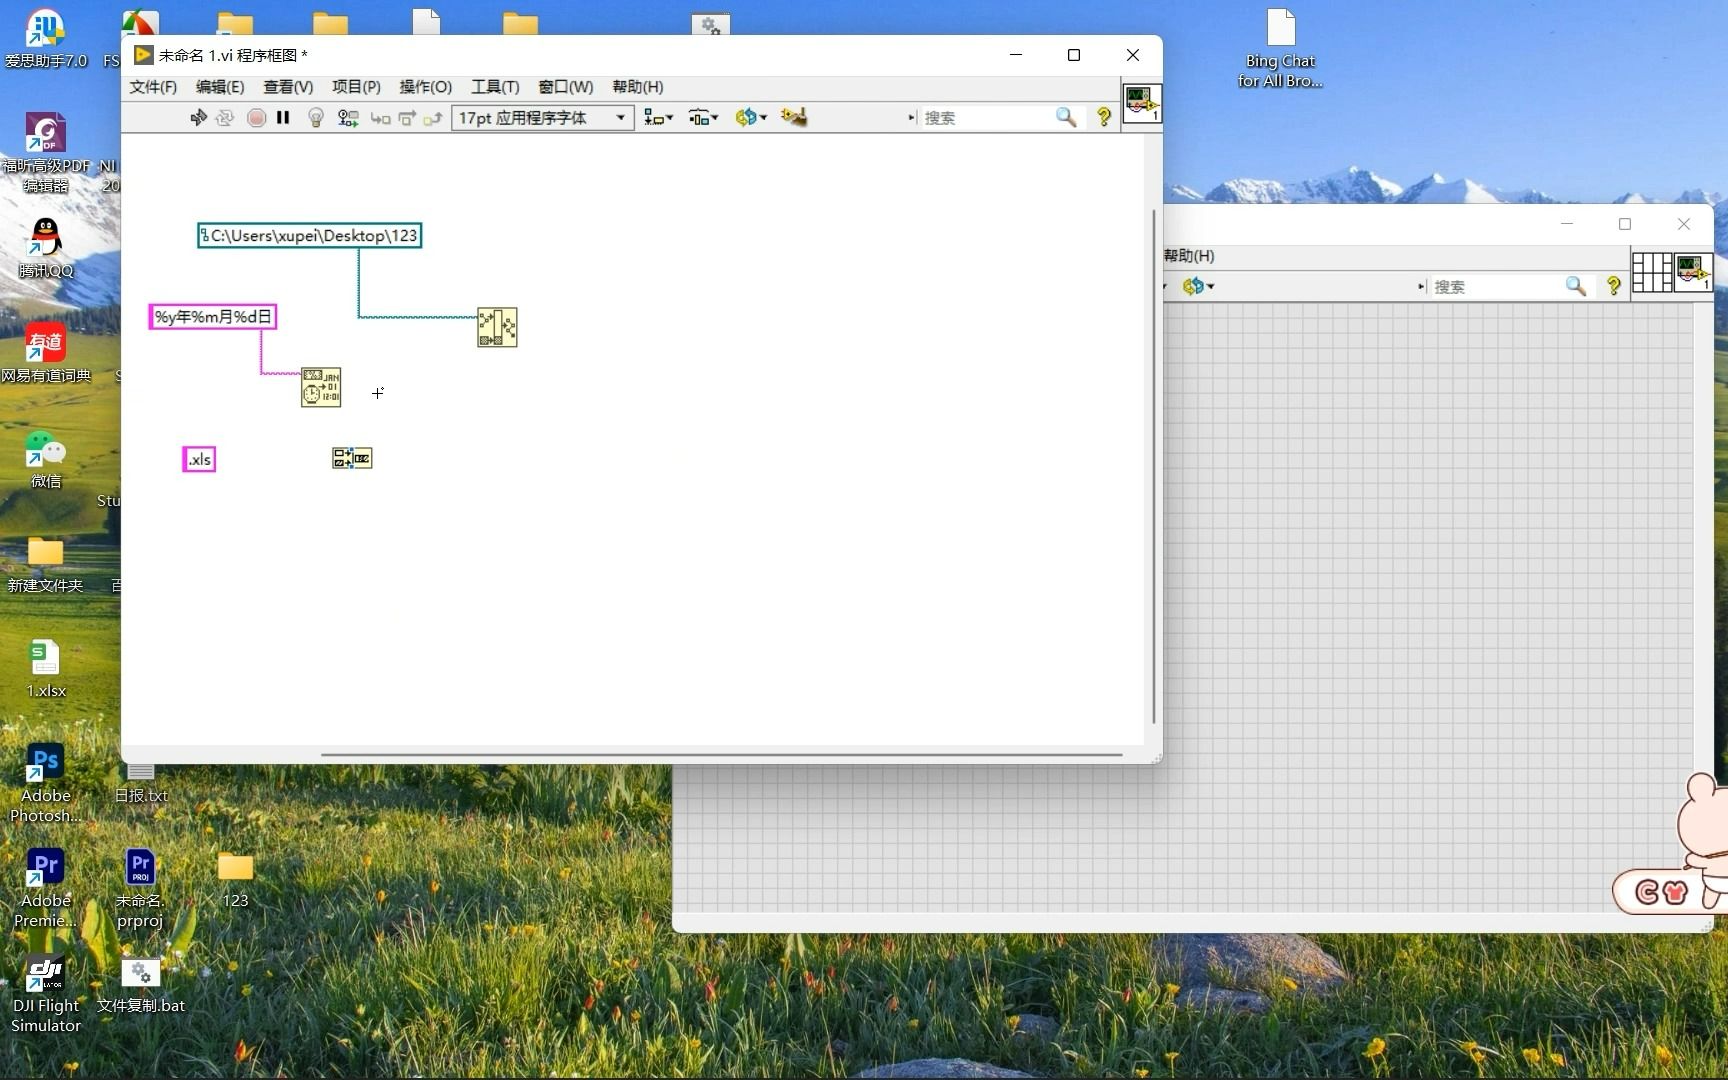Select 1.xlsx desktop file
The image size is (1728, 1080).
click(x=45, y=669)
